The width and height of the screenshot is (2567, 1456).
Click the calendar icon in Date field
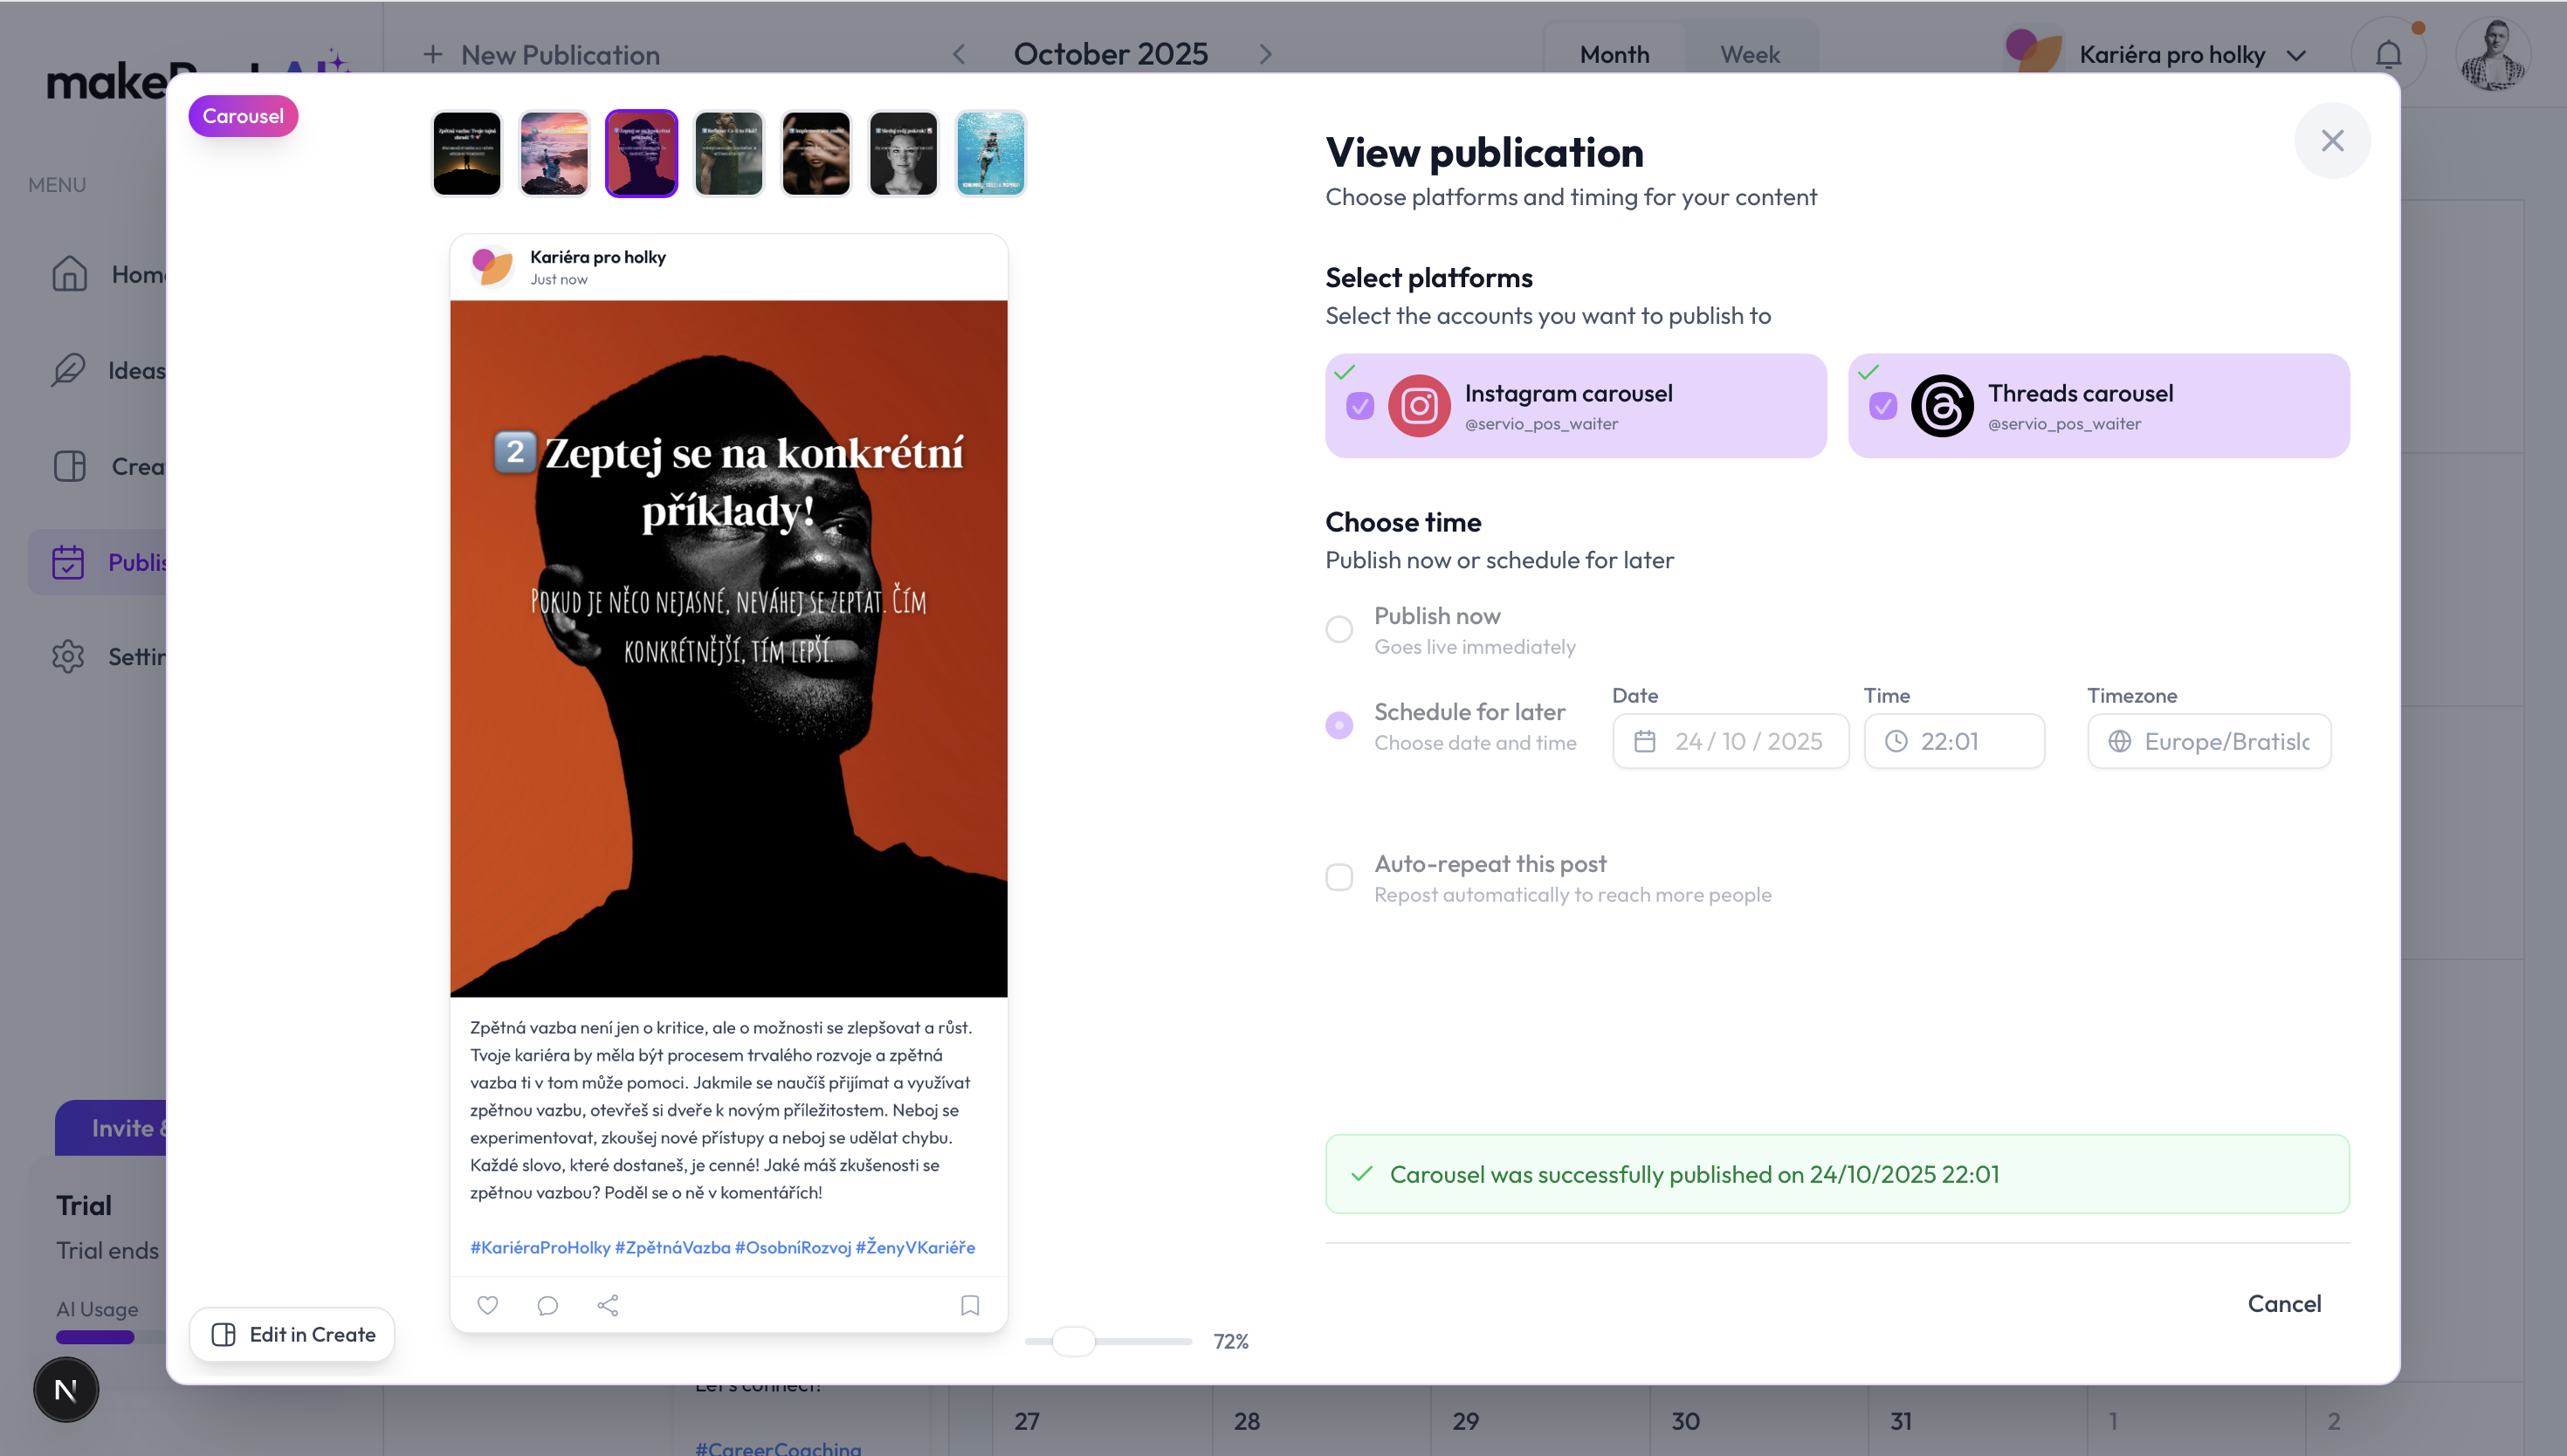[1645, 741]
